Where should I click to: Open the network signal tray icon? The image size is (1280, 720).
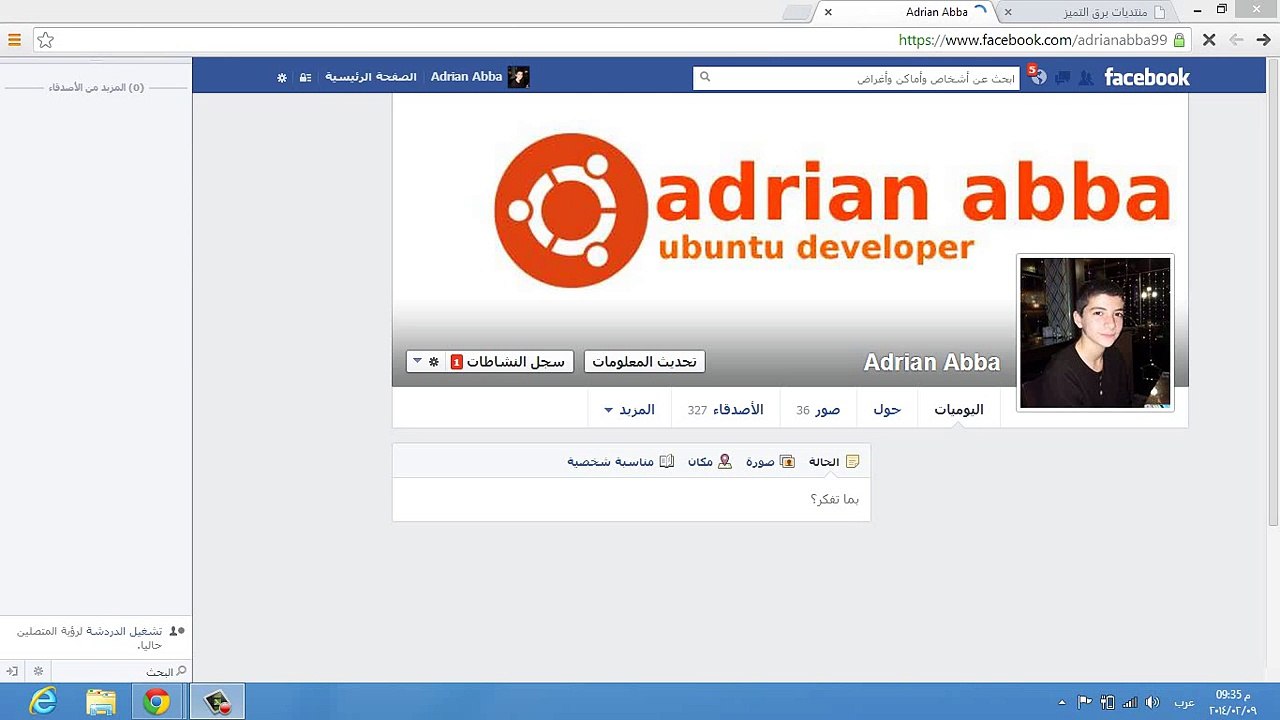1130,702
